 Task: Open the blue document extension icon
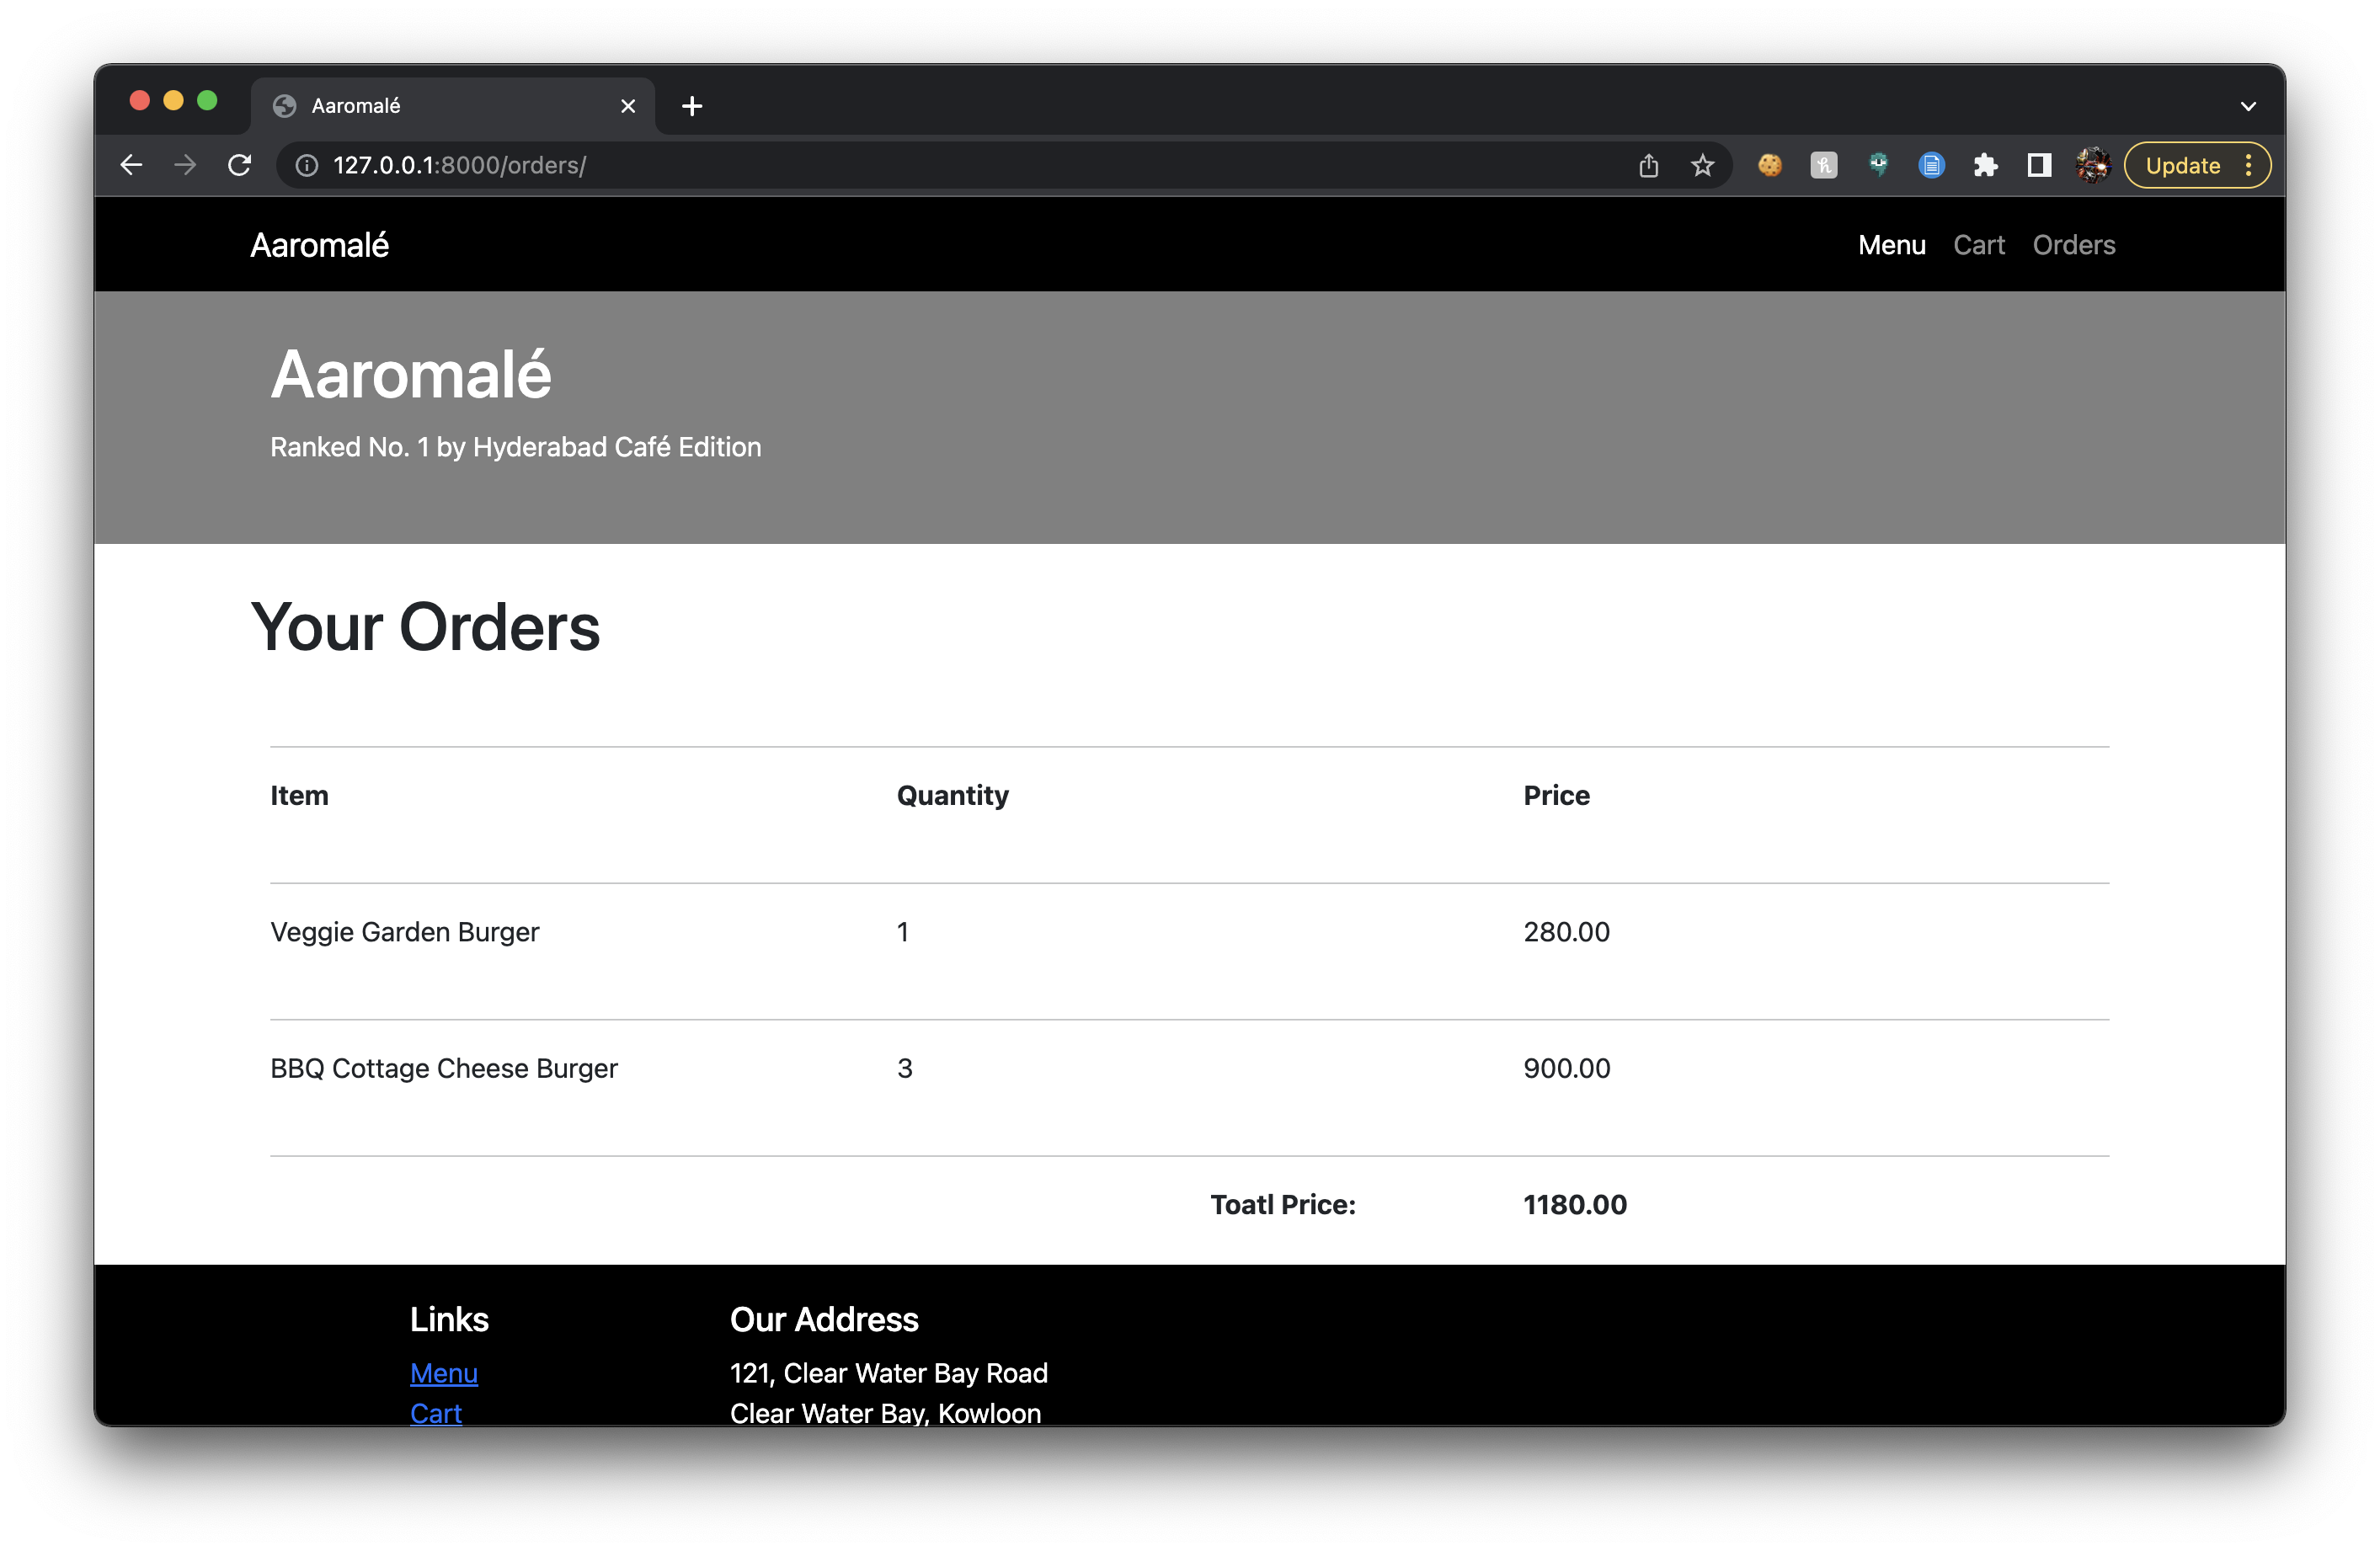pyautogui.click(x=1932, y=165)
